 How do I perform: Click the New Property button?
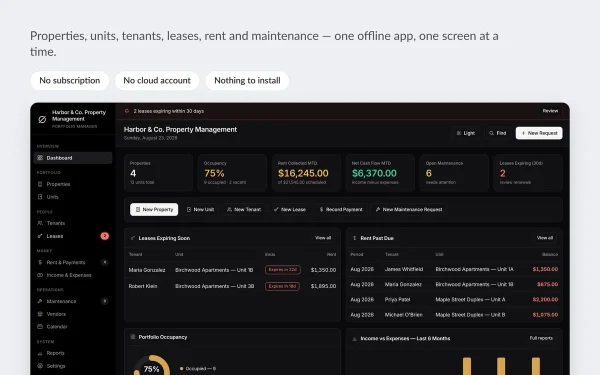coord(154,210)
